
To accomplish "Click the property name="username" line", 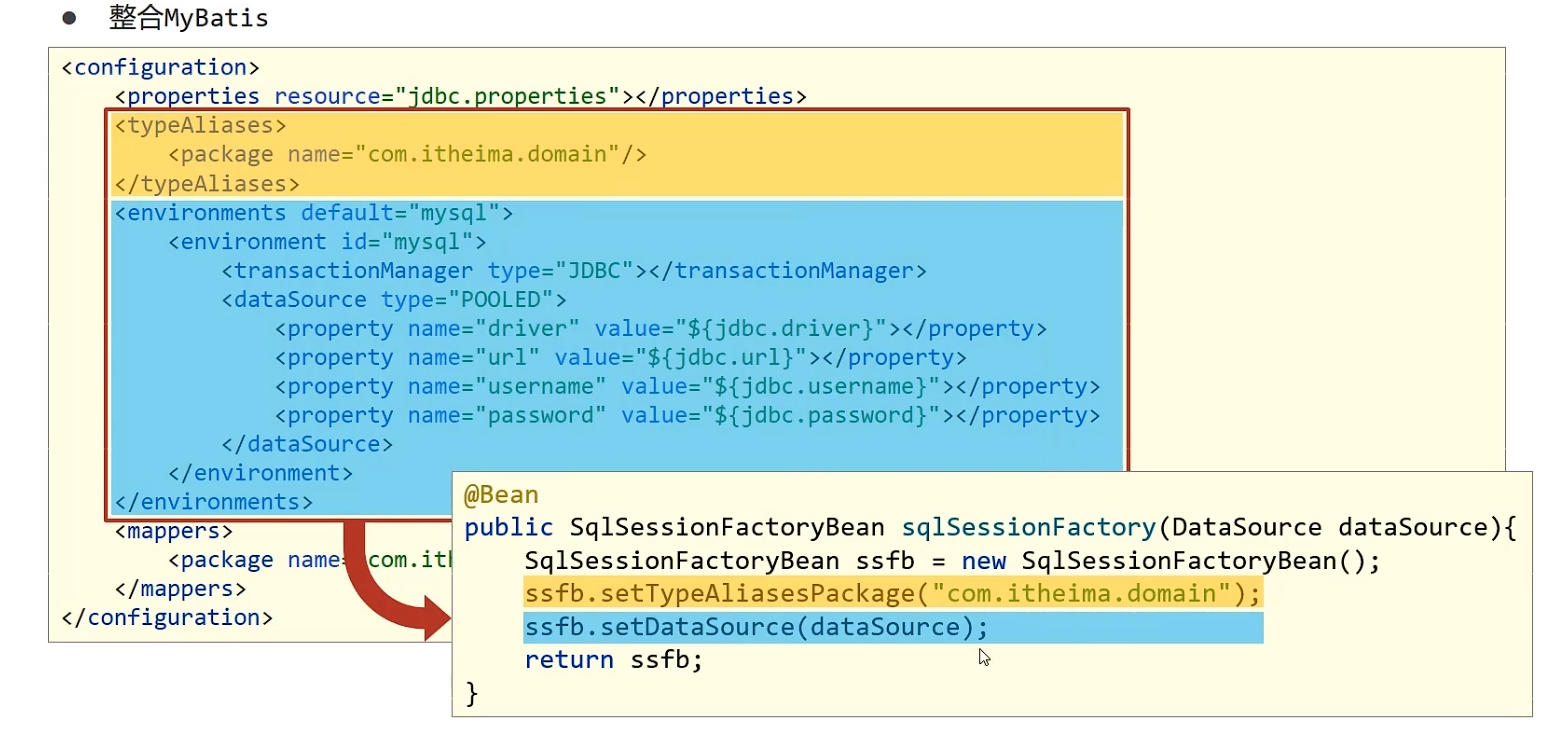I will (688, 387).
